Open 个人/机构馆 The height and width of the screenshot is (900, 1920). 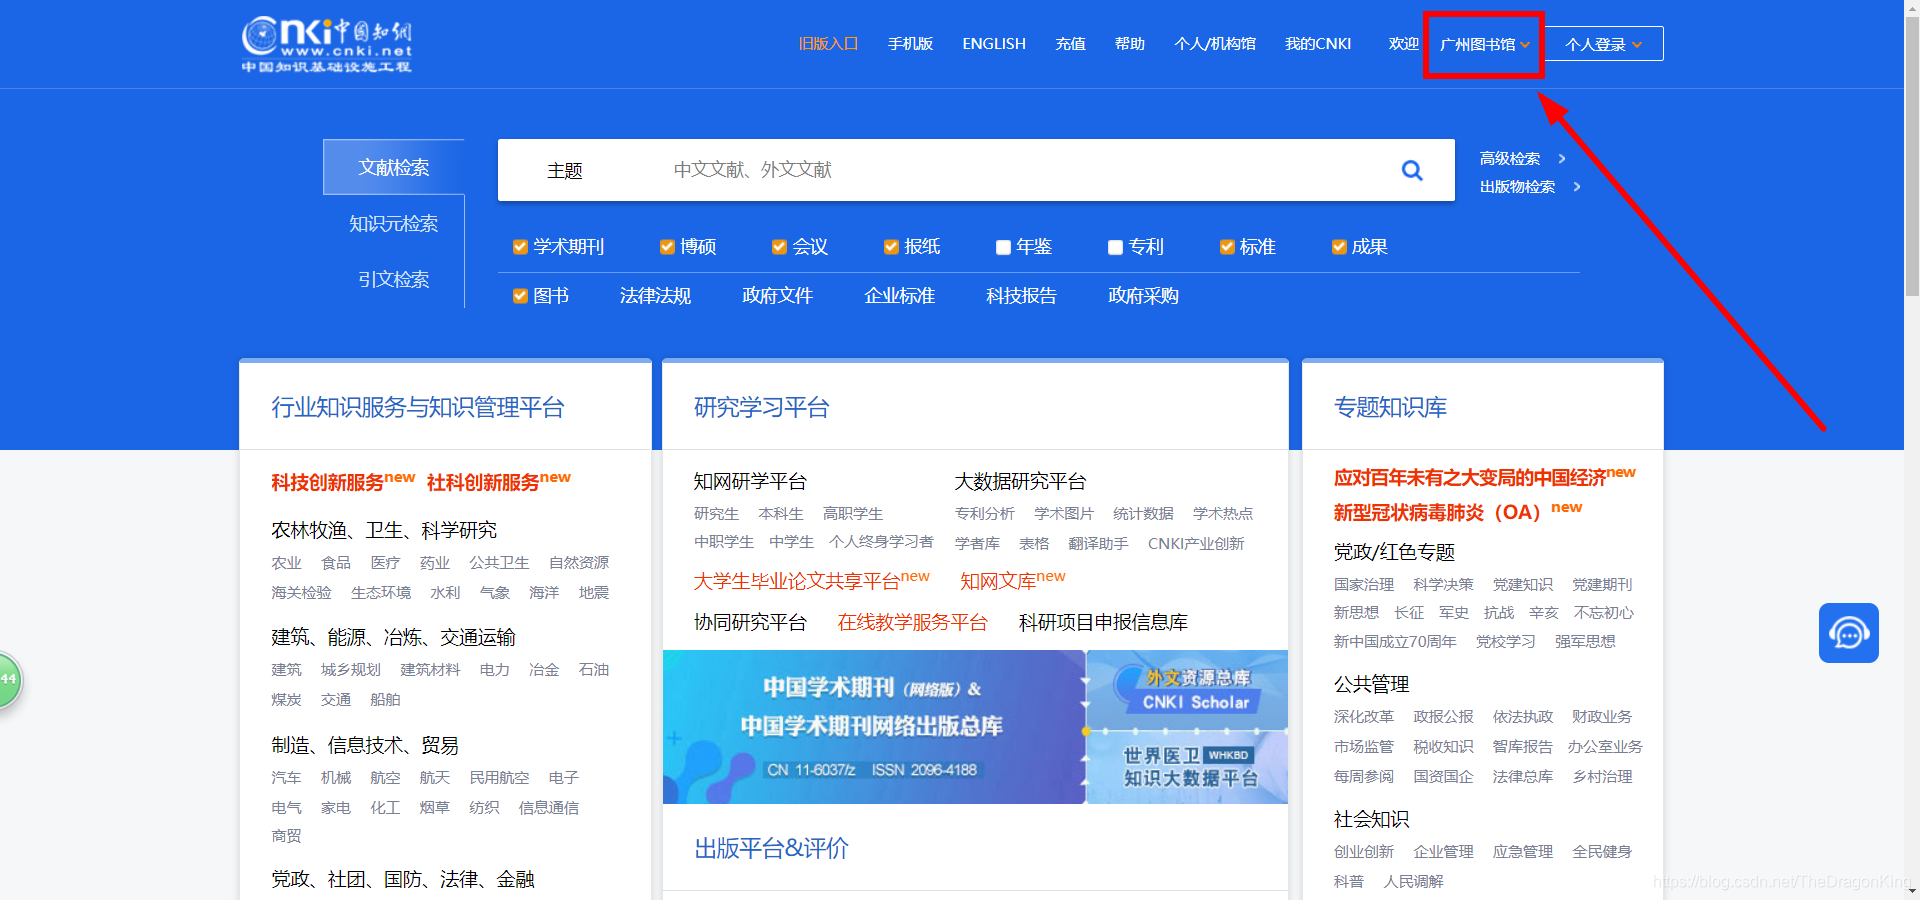click(1215, 44)
